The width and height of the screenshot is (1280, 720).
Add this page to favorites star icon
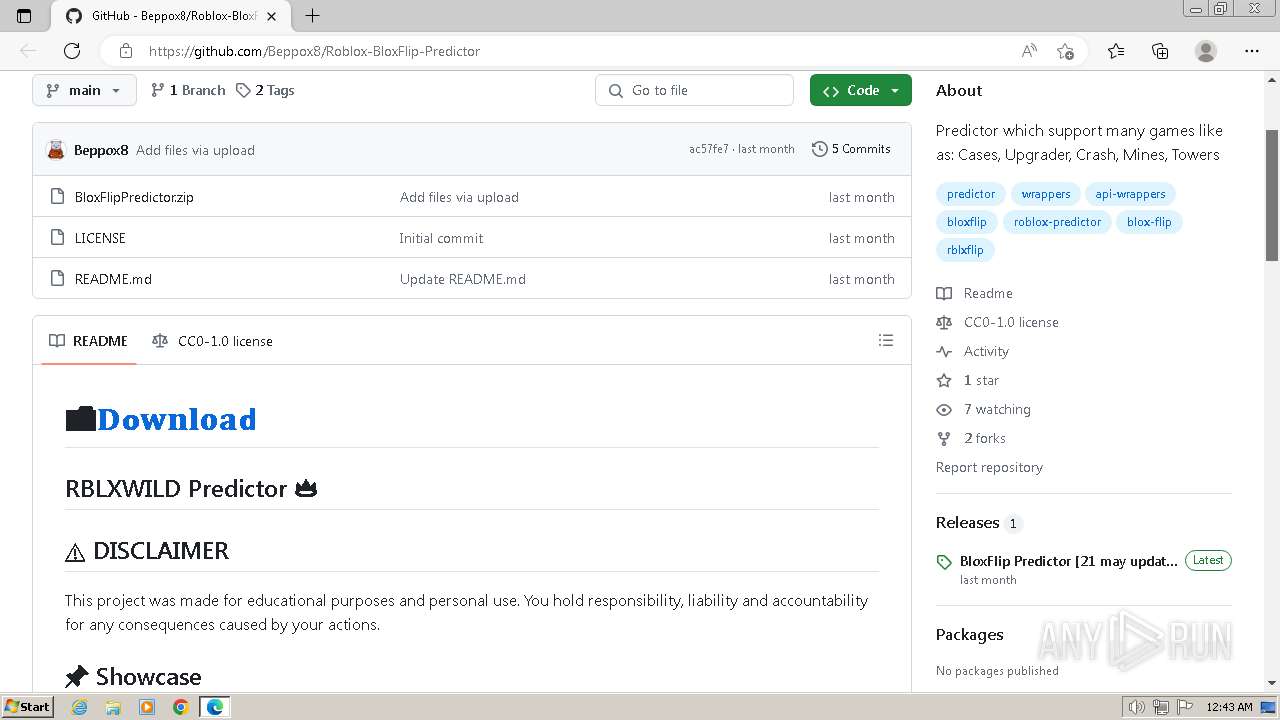[1065, 51]
